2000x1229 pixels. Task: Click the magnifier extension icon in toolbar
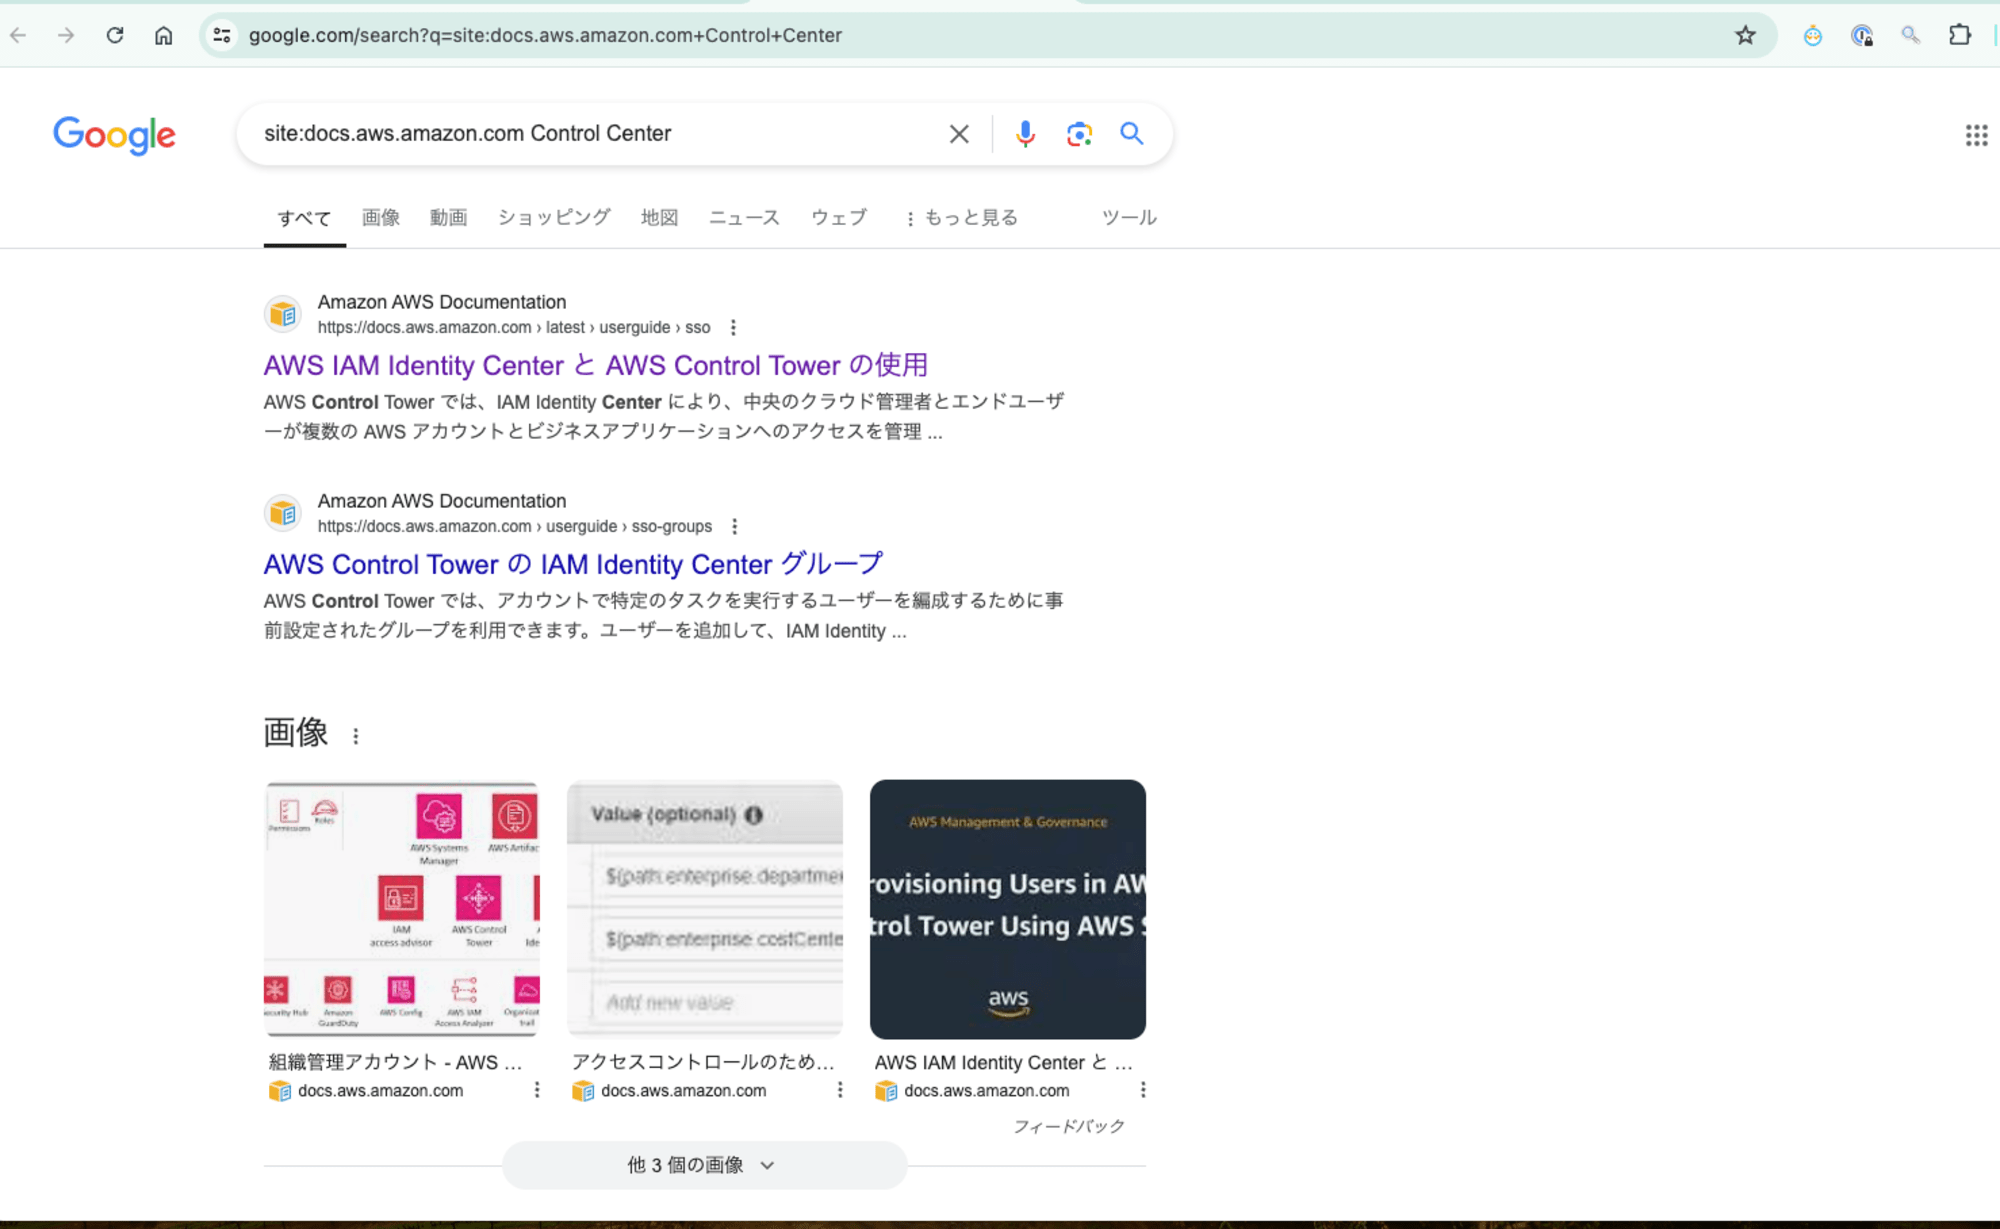click(1911, 36)
